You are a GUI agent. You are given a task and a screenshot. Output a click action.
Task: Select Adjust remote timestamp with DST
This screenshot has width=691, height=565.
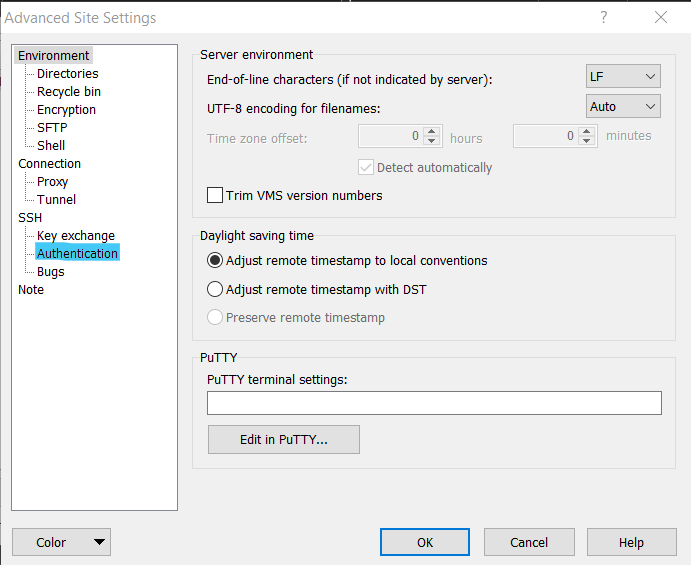coord(215,290)
